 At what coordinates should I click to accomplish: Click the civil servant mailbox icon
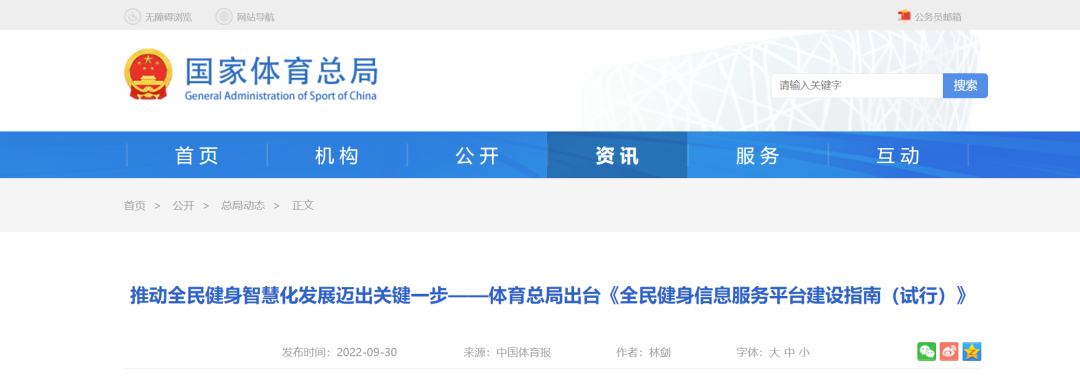(x=904, y=16)
